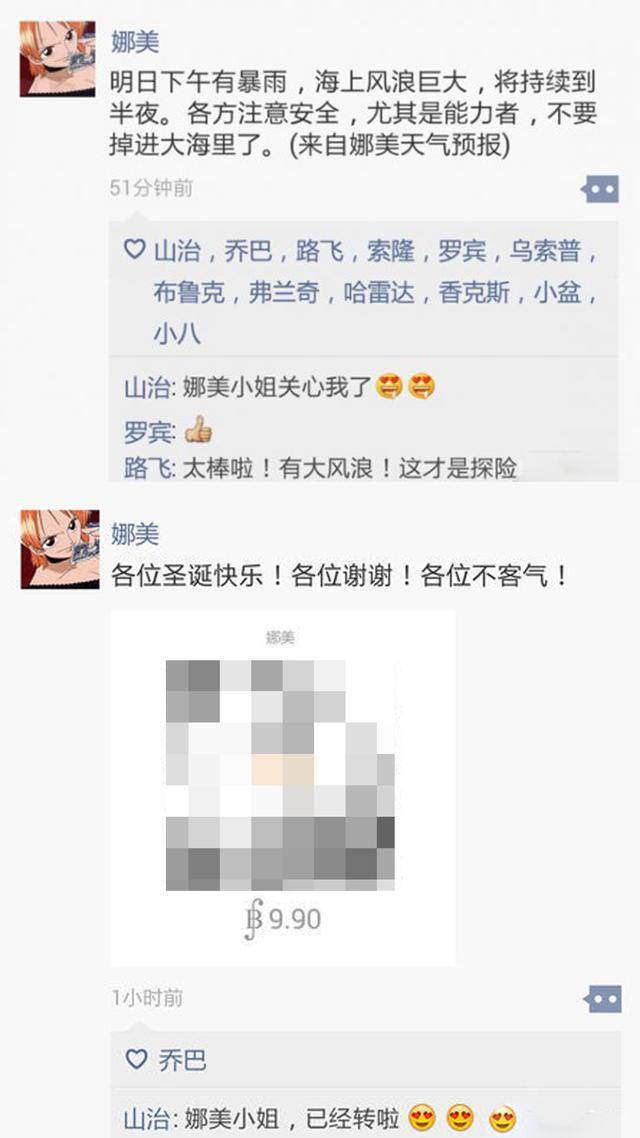Screen dimensions: 640x1138
Task: Tap the heart icon beside 乔巴
Action: tap(136, 1060)
